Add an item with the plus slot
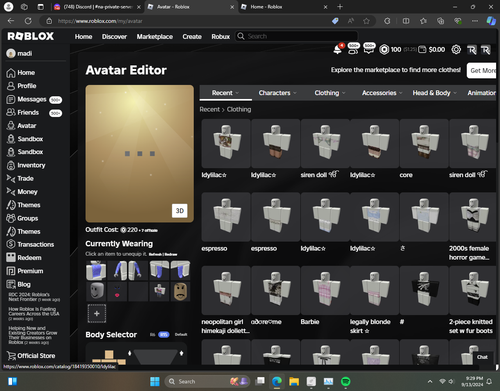 point(97,313)
